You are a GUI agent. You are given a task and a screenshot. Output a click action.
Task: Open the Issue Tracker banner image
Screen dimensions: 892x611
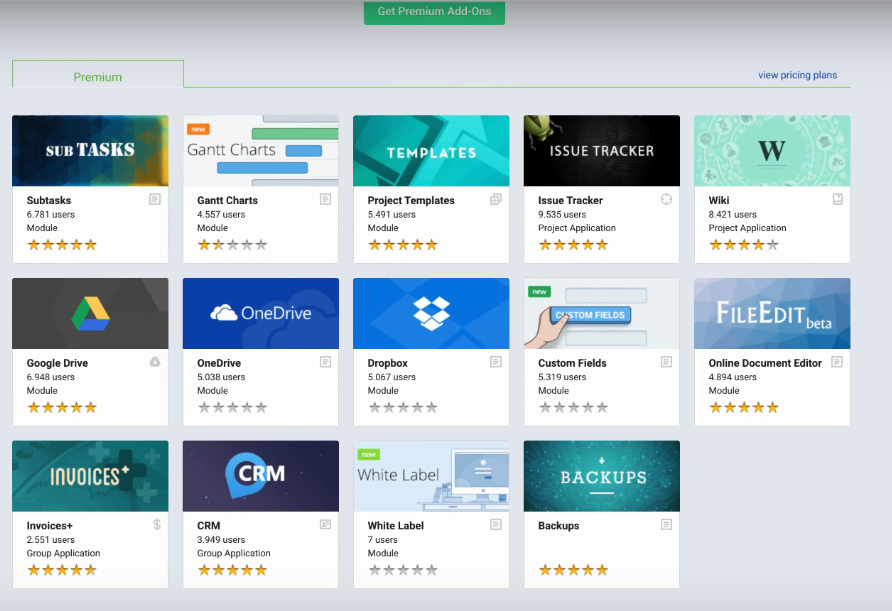click(602, 151)
